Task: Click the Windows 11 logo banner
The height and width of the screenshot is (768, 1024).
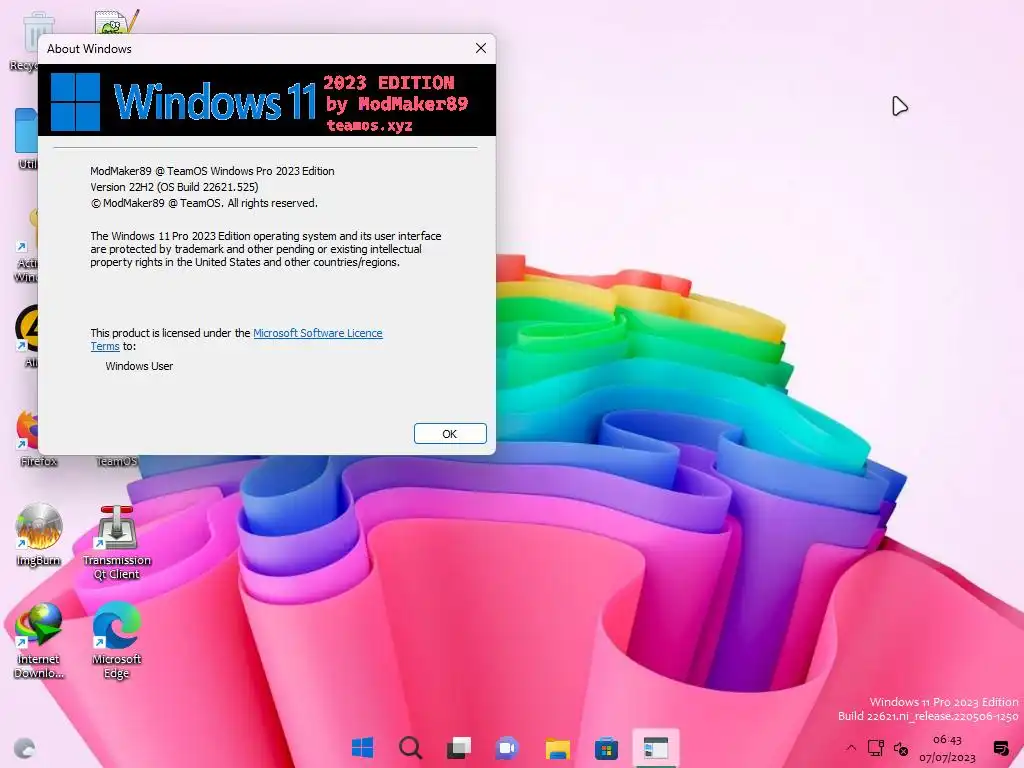Action: [x=267, y=100]
